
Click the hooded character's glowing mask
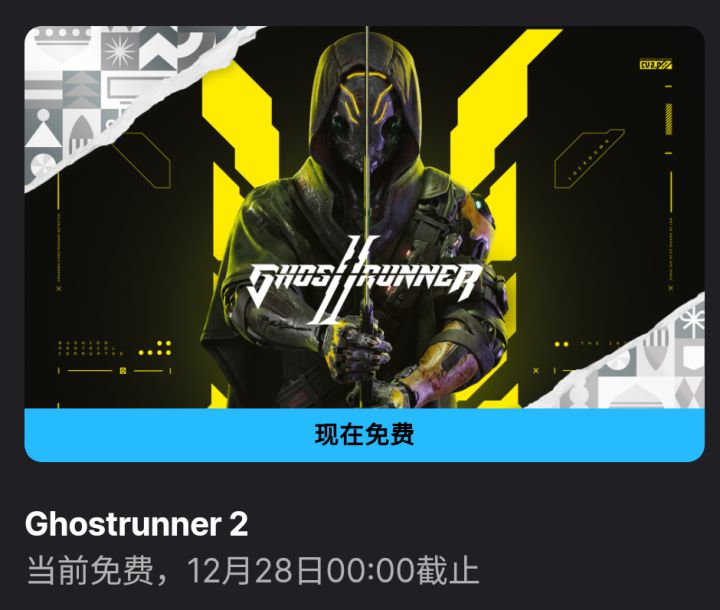[x=366, y=122]
